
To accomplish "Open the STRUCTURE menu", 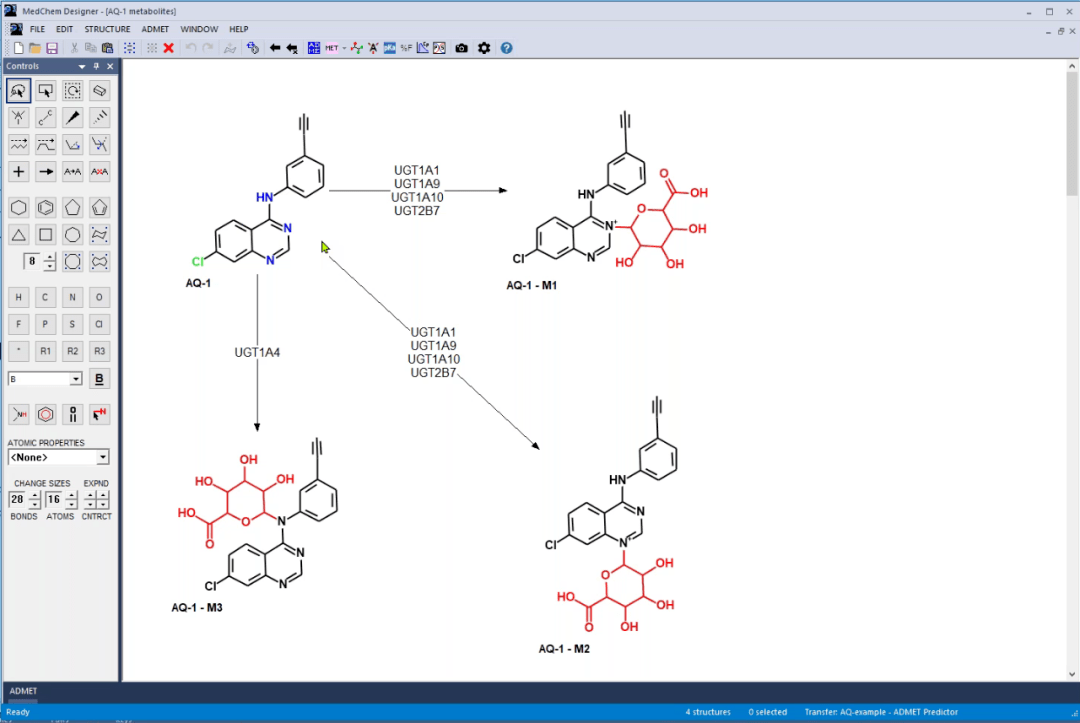I will [x=107, y=30].
